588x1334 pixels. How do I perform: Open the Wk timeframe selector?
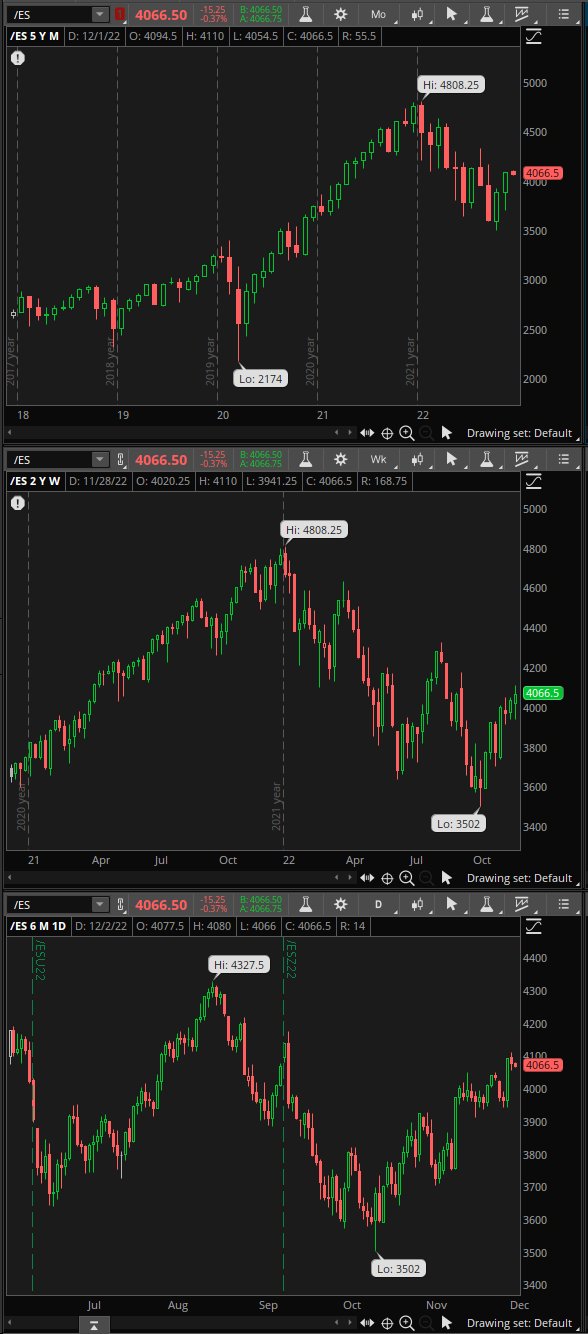(378, 460)
